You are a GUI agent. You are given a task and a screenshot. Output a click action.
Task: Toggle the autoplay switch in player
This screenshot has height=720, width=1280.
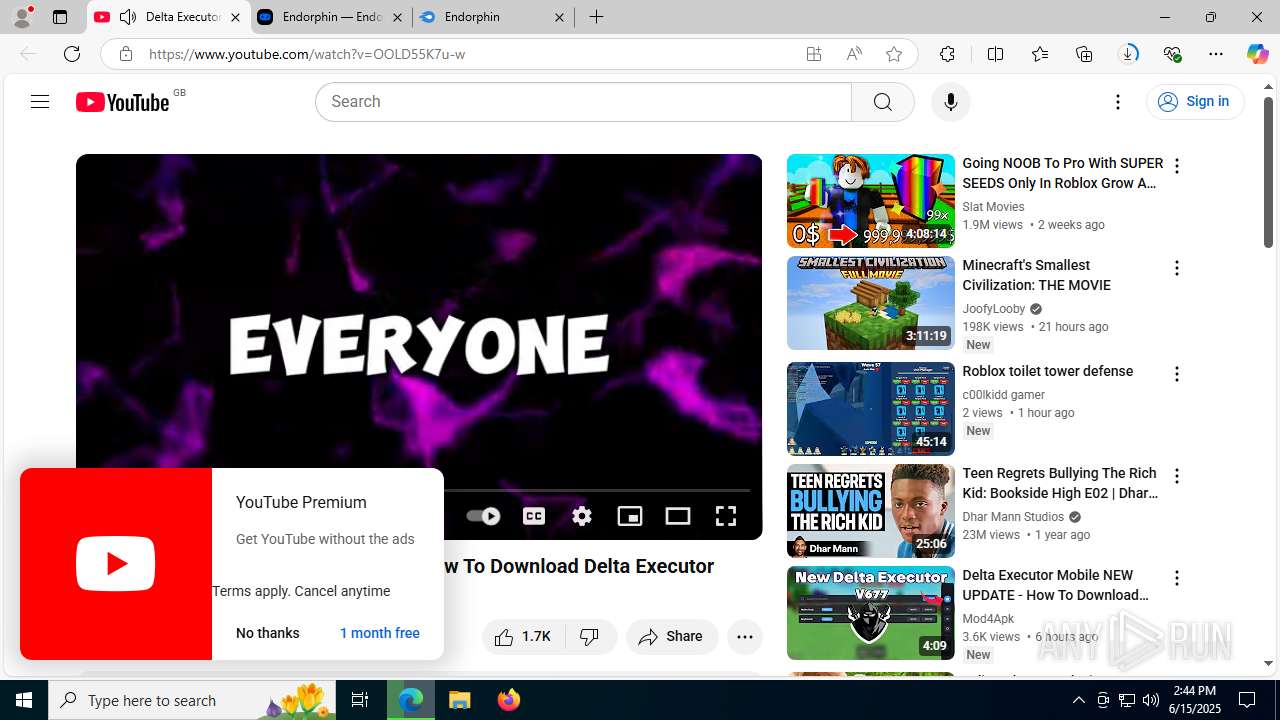(484, 516)
